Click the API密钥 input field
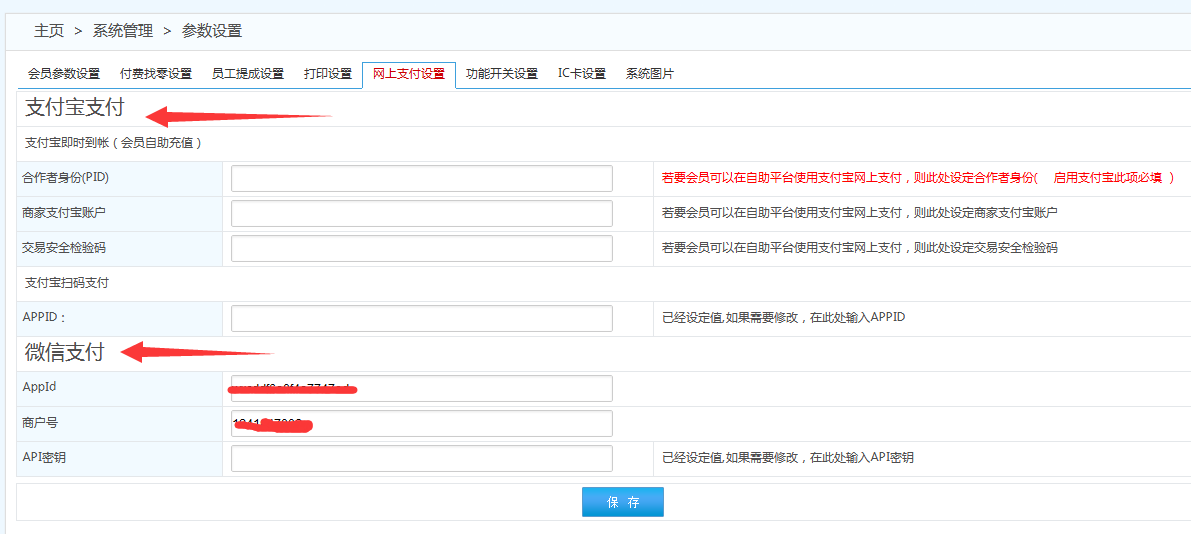1191x534 pixels. pyautogui.click(x=421, y=458)
